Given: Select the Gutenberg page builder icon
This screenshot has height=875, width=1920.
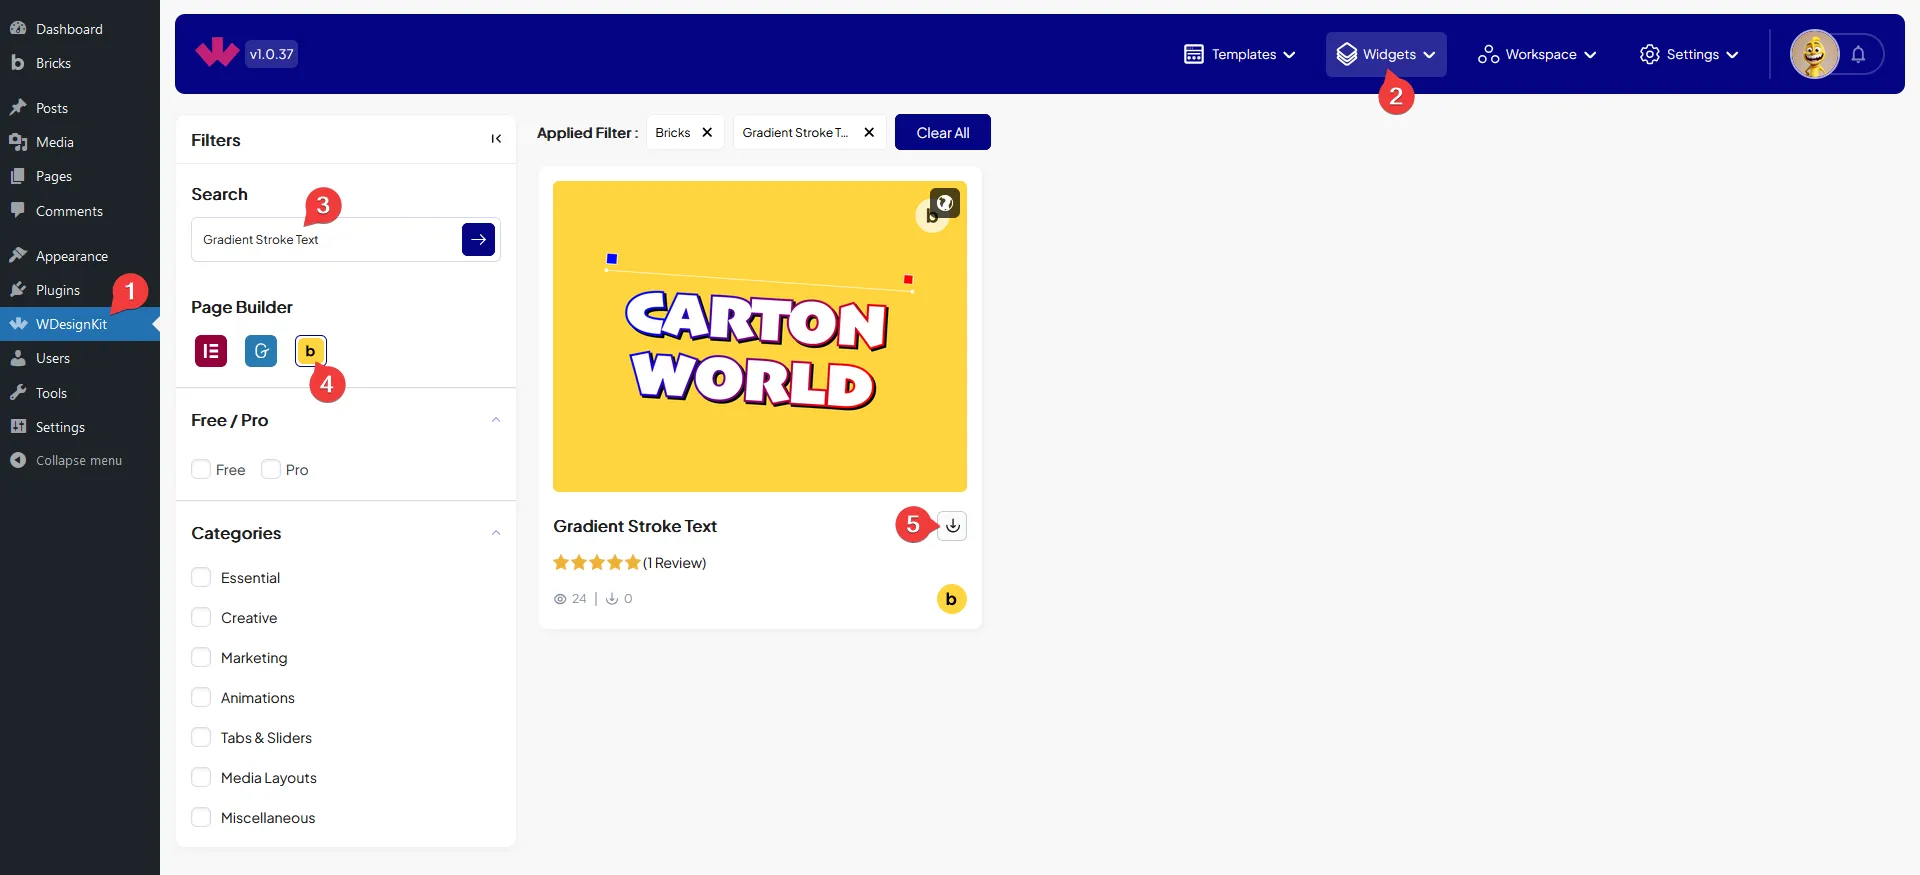Looking at the screenshot, I should tap(261, 351).
